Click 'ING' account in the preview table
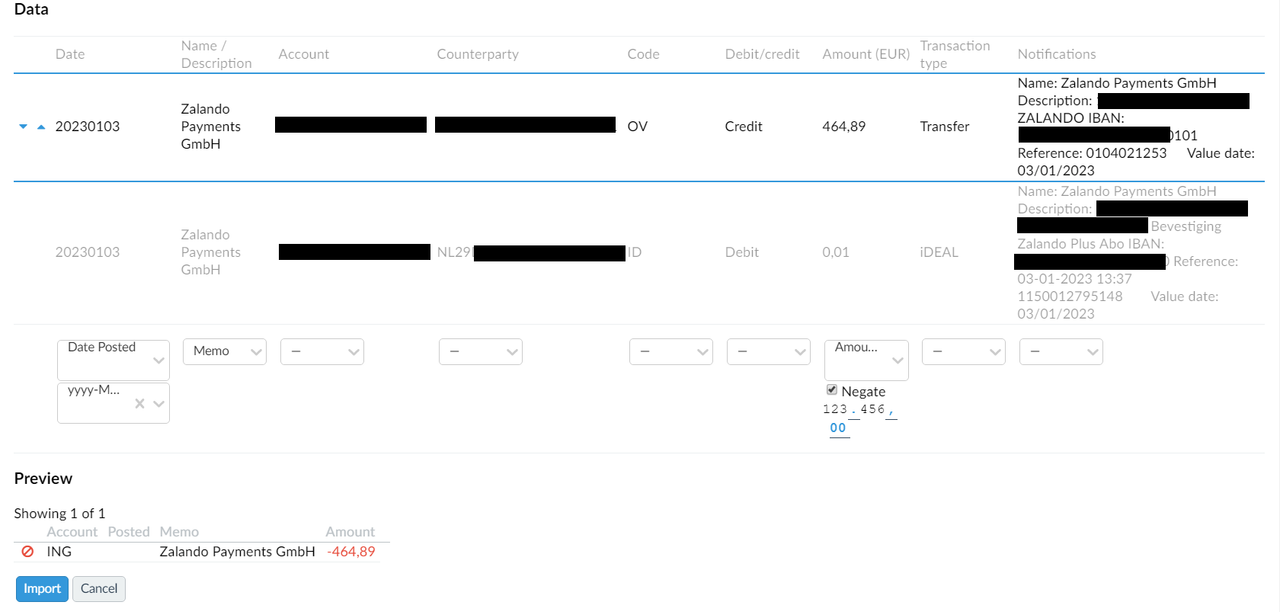This screenshot has height=612, width=1280. pyautogui.click(x=59, y=551)
